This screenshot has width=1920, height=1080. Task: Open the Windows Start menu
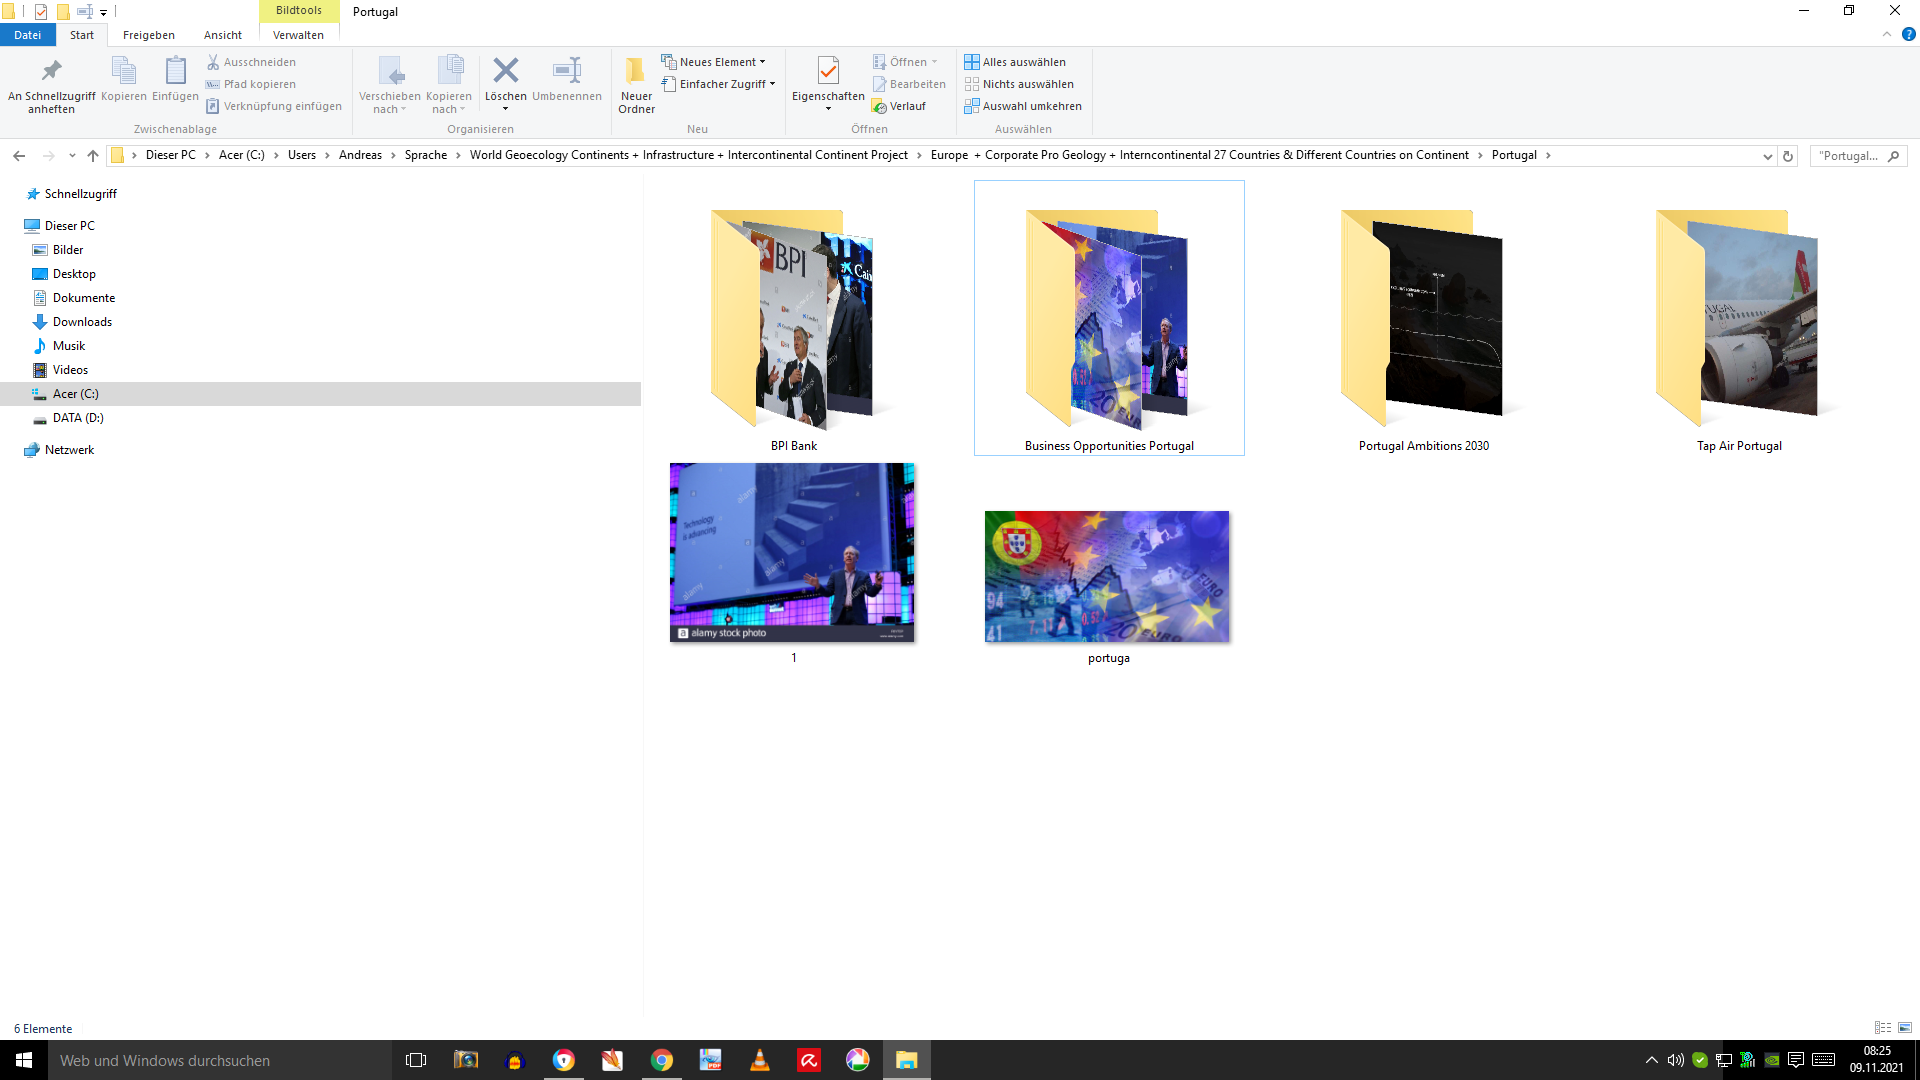[x=24, y=1060]
